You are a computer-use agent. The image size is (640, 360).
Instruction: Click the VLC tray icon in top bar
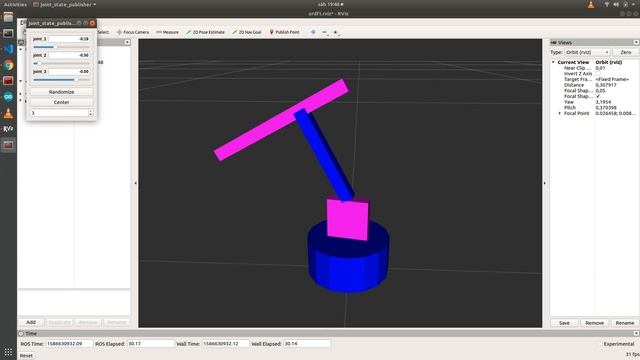591,4
